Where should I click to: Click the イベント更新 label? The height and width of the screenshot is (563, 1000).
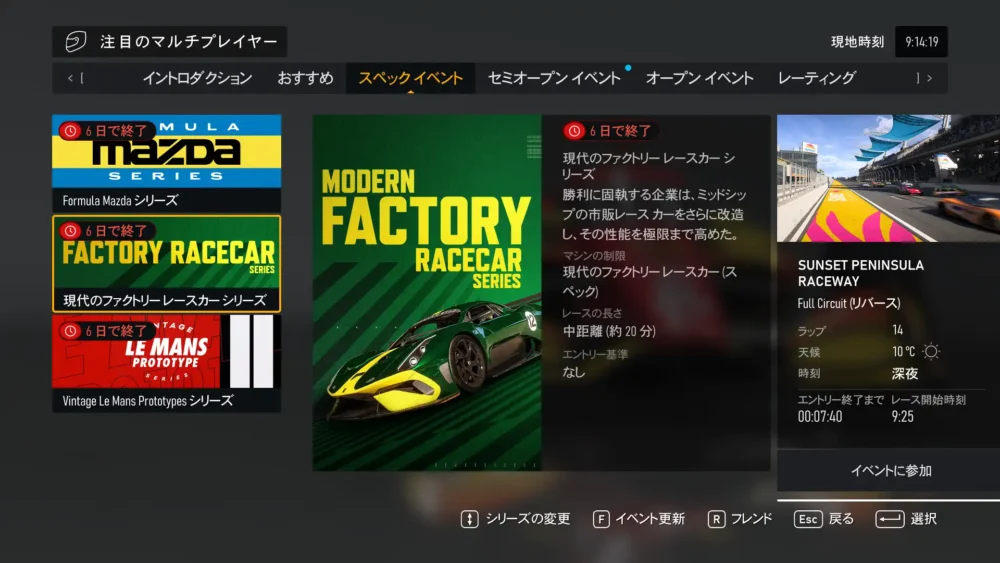point(650,519)
